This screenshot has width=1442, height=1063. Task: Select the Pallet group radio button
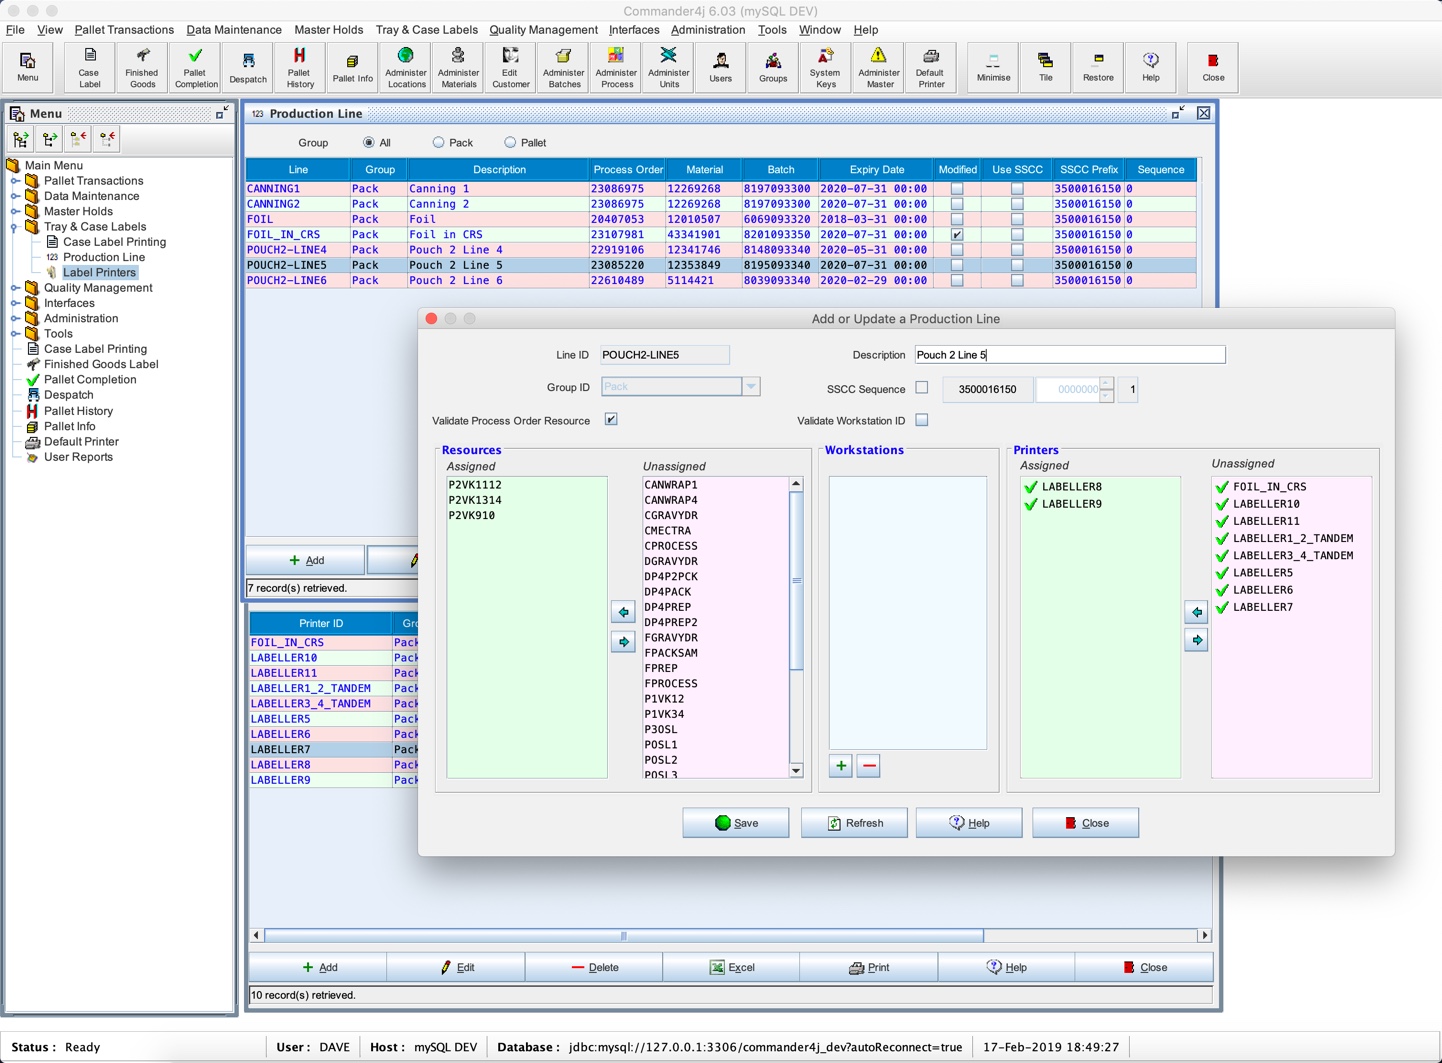(510, 143)
